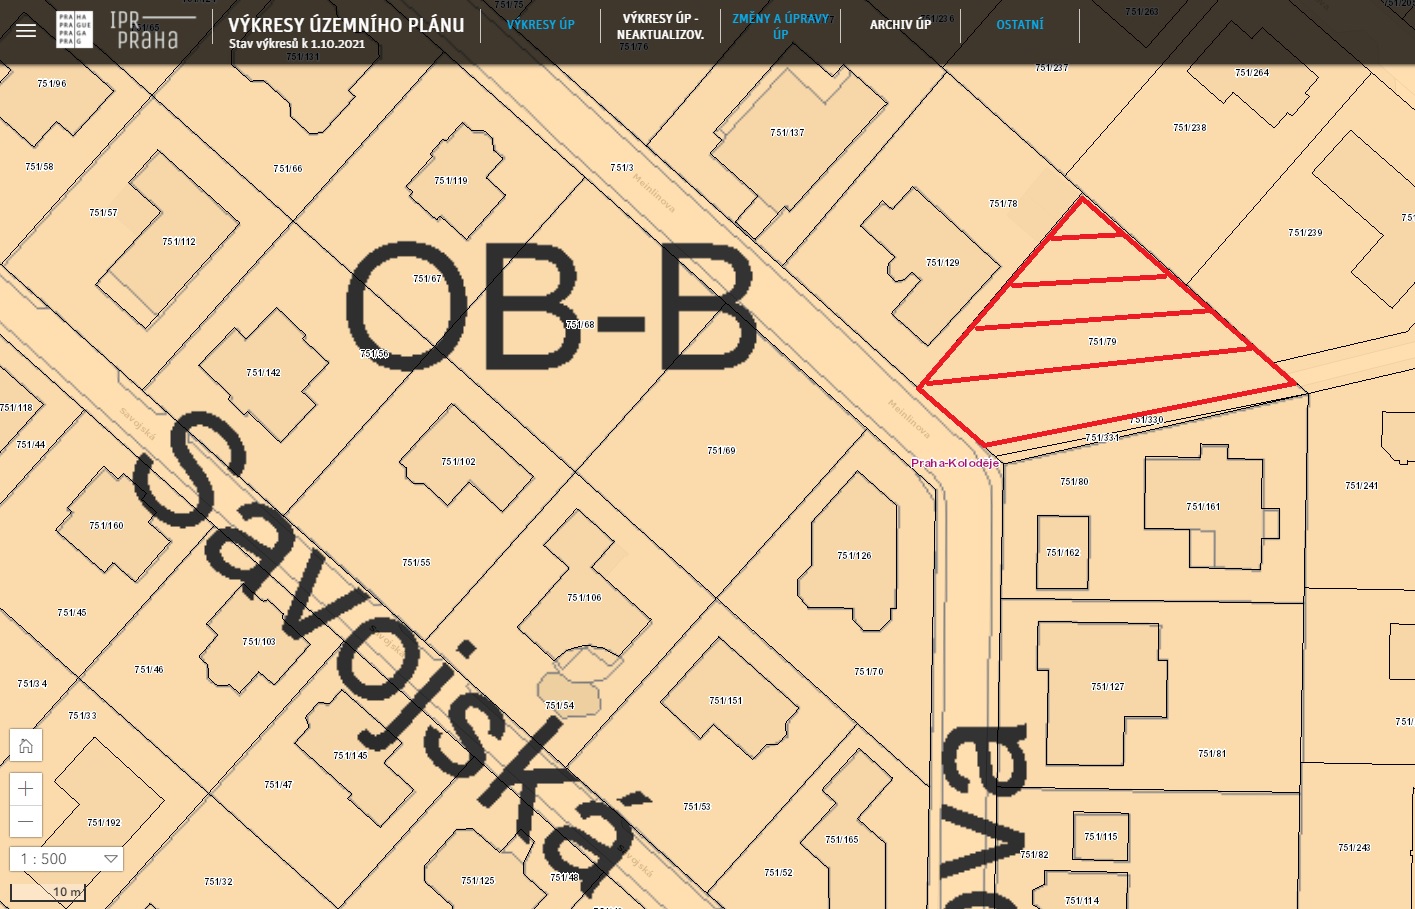Viewport: 1415px width, 909px height.
Task: Select the Ostatní tab
Action: [x=1020, y=25]
